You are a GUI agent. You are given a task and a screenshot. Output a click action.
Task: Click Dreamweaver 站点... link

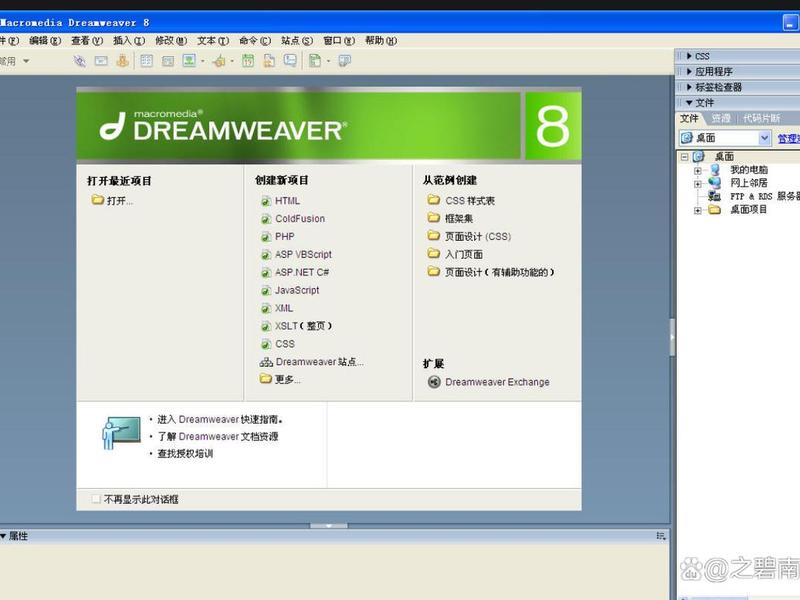(319, 362)
